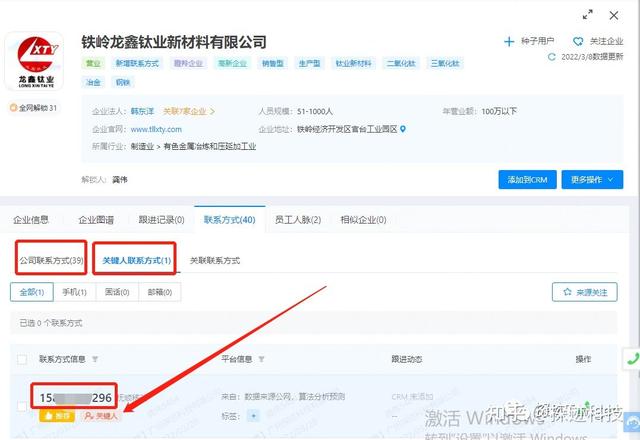This screenshot has width=640, height=440.
Task: Close the company detail panel
Action: pyautogui.click(x=613, y=16)
